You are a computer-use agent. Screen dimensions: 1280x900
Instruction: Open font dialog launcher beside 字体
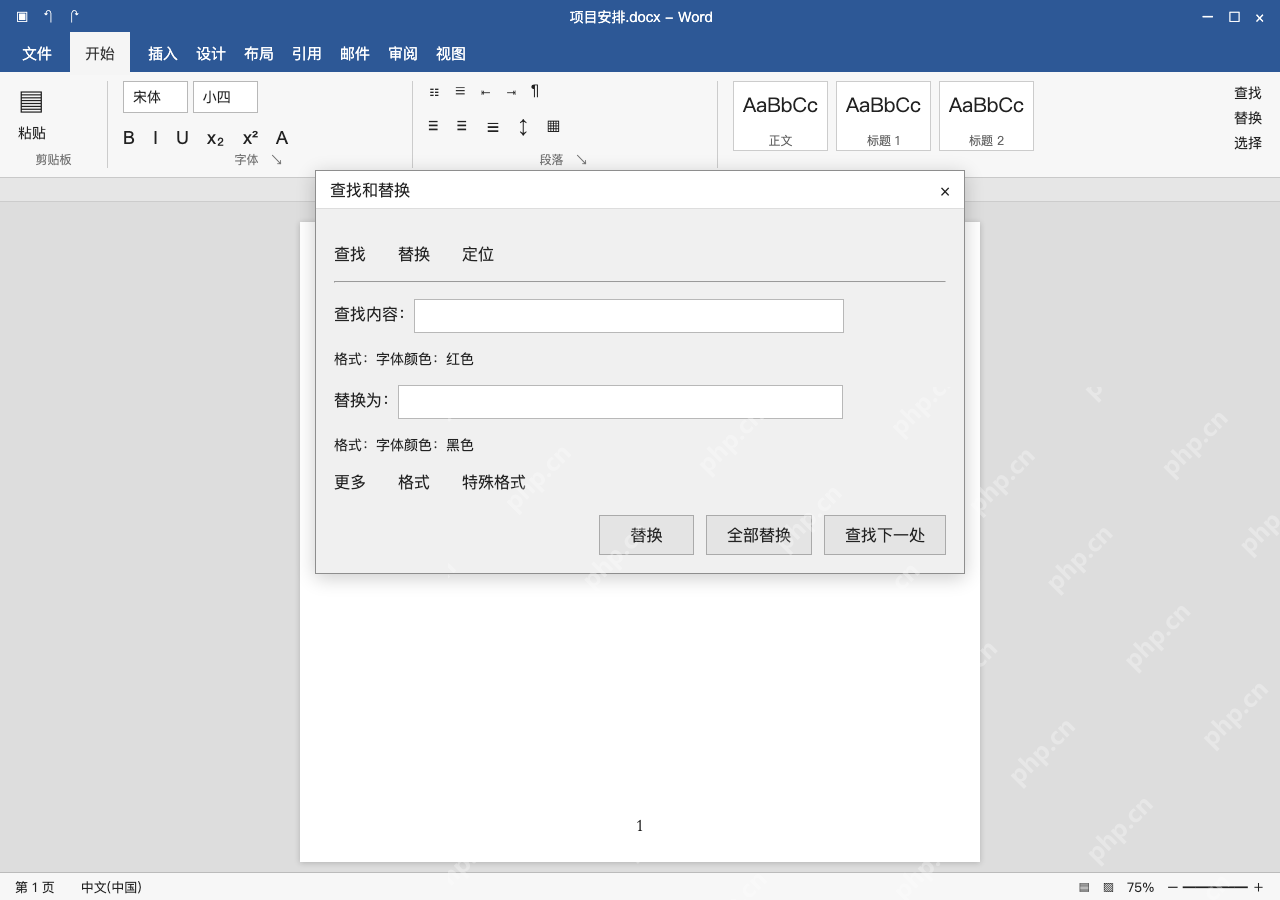pos(277,160)
